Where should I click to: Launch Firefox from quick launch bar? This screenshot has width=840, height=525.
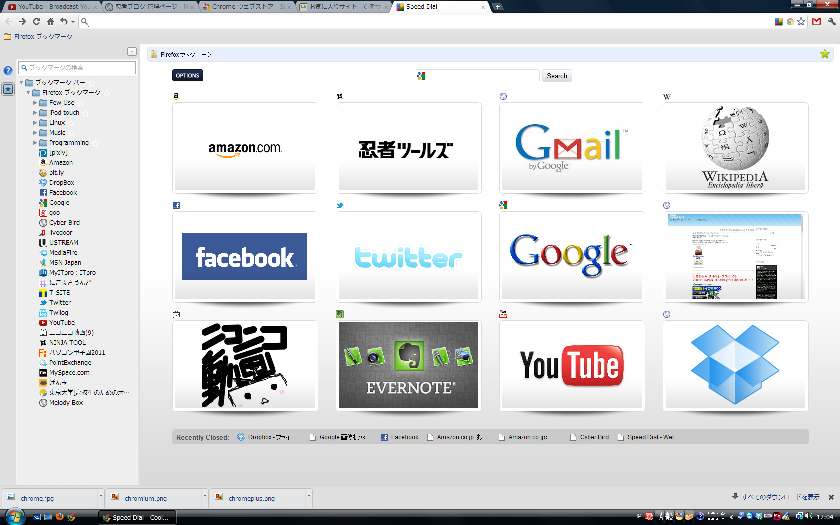click(59, 517)
